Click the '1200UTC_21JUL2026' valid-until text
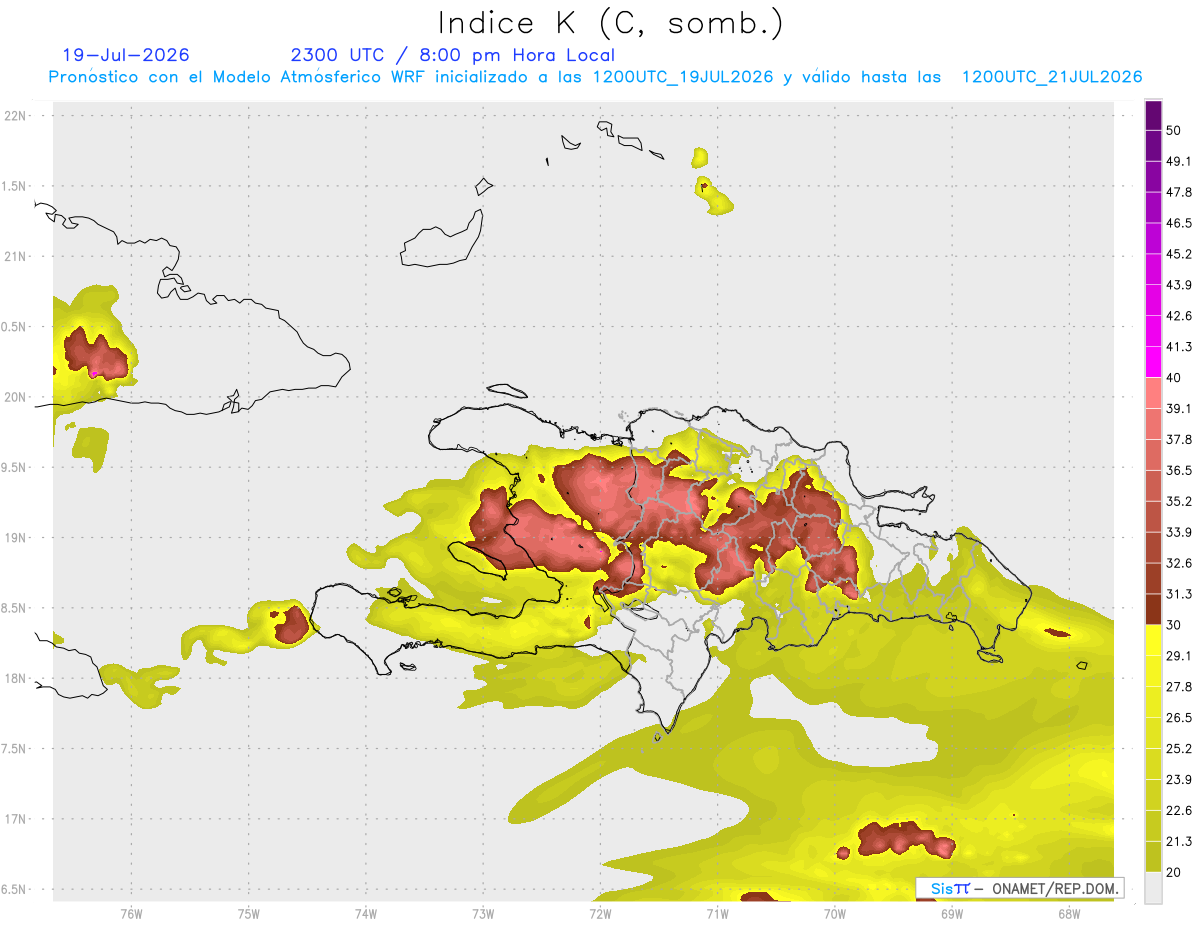Image resolution: width=1200 pixels, height=927 pixels. pyautogui.click(x=1052, y=77)
